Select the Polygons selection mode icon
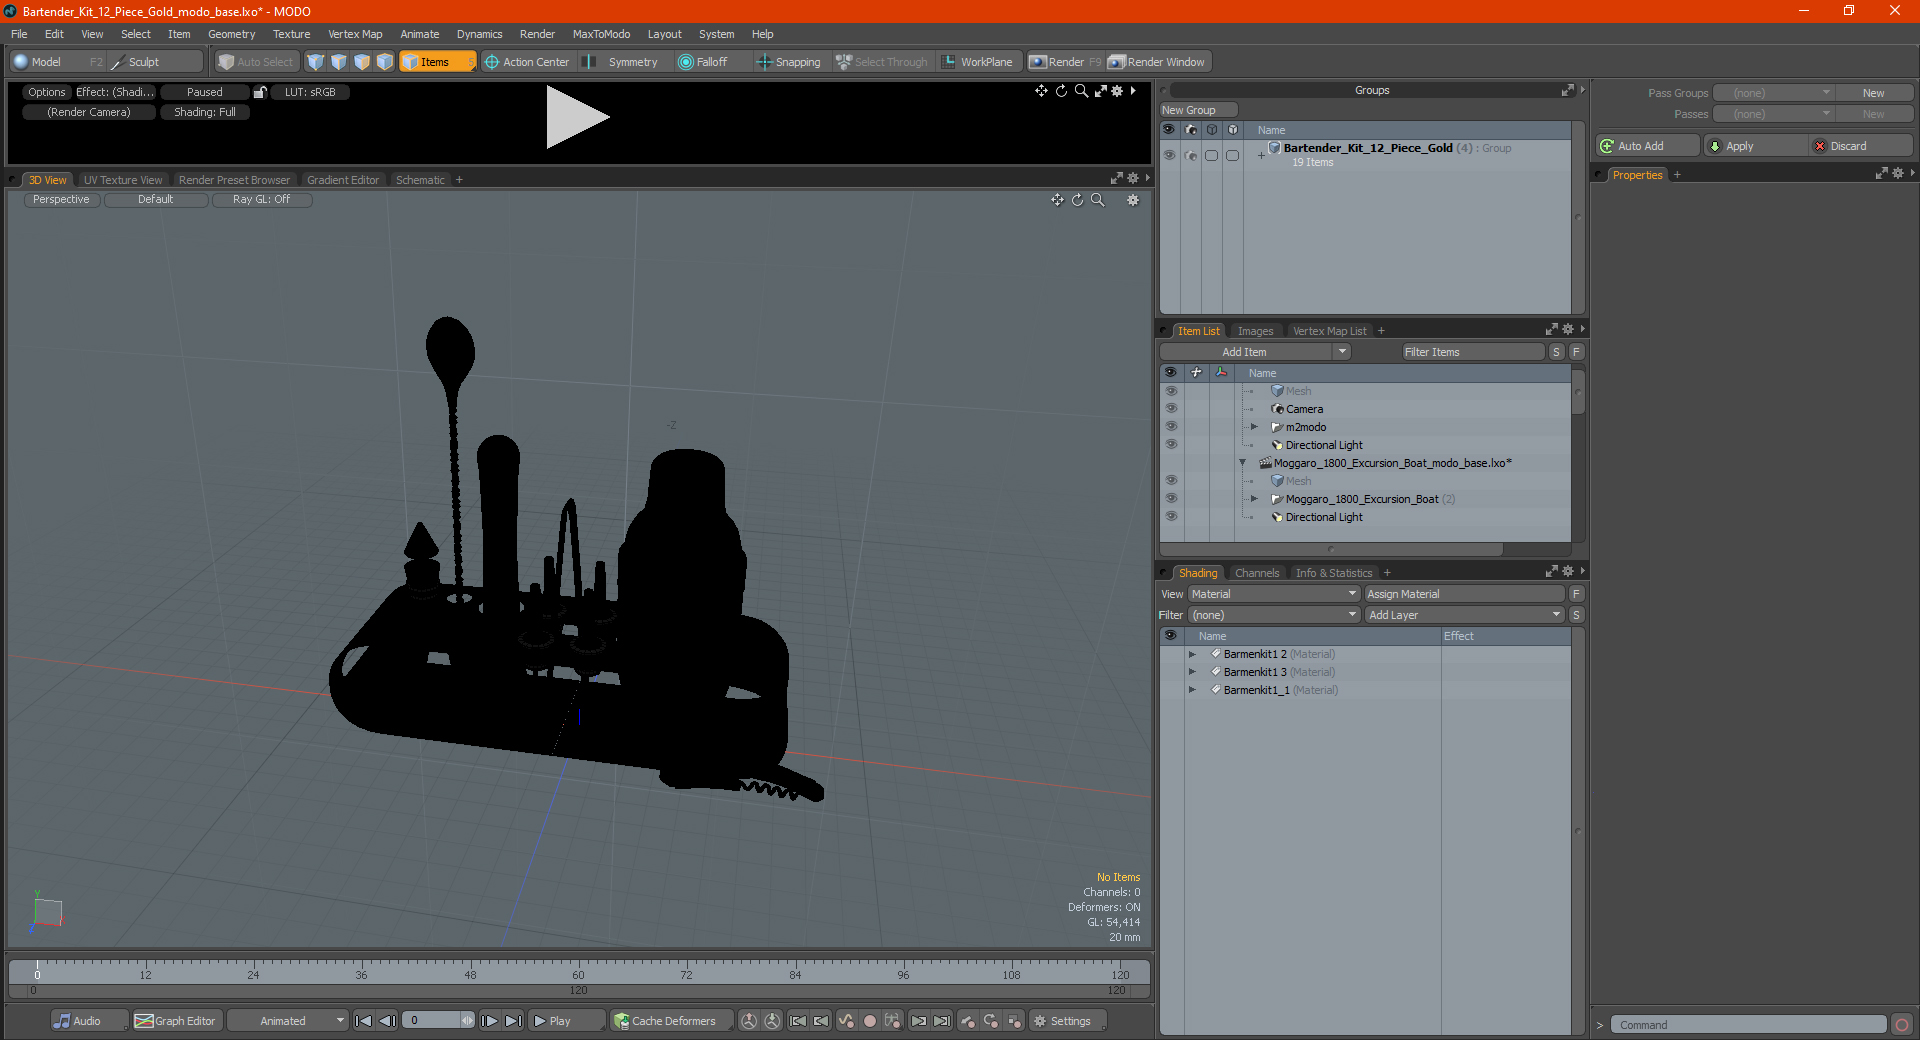This screenshot has width=1920, height=1040. tap(362, 62)
